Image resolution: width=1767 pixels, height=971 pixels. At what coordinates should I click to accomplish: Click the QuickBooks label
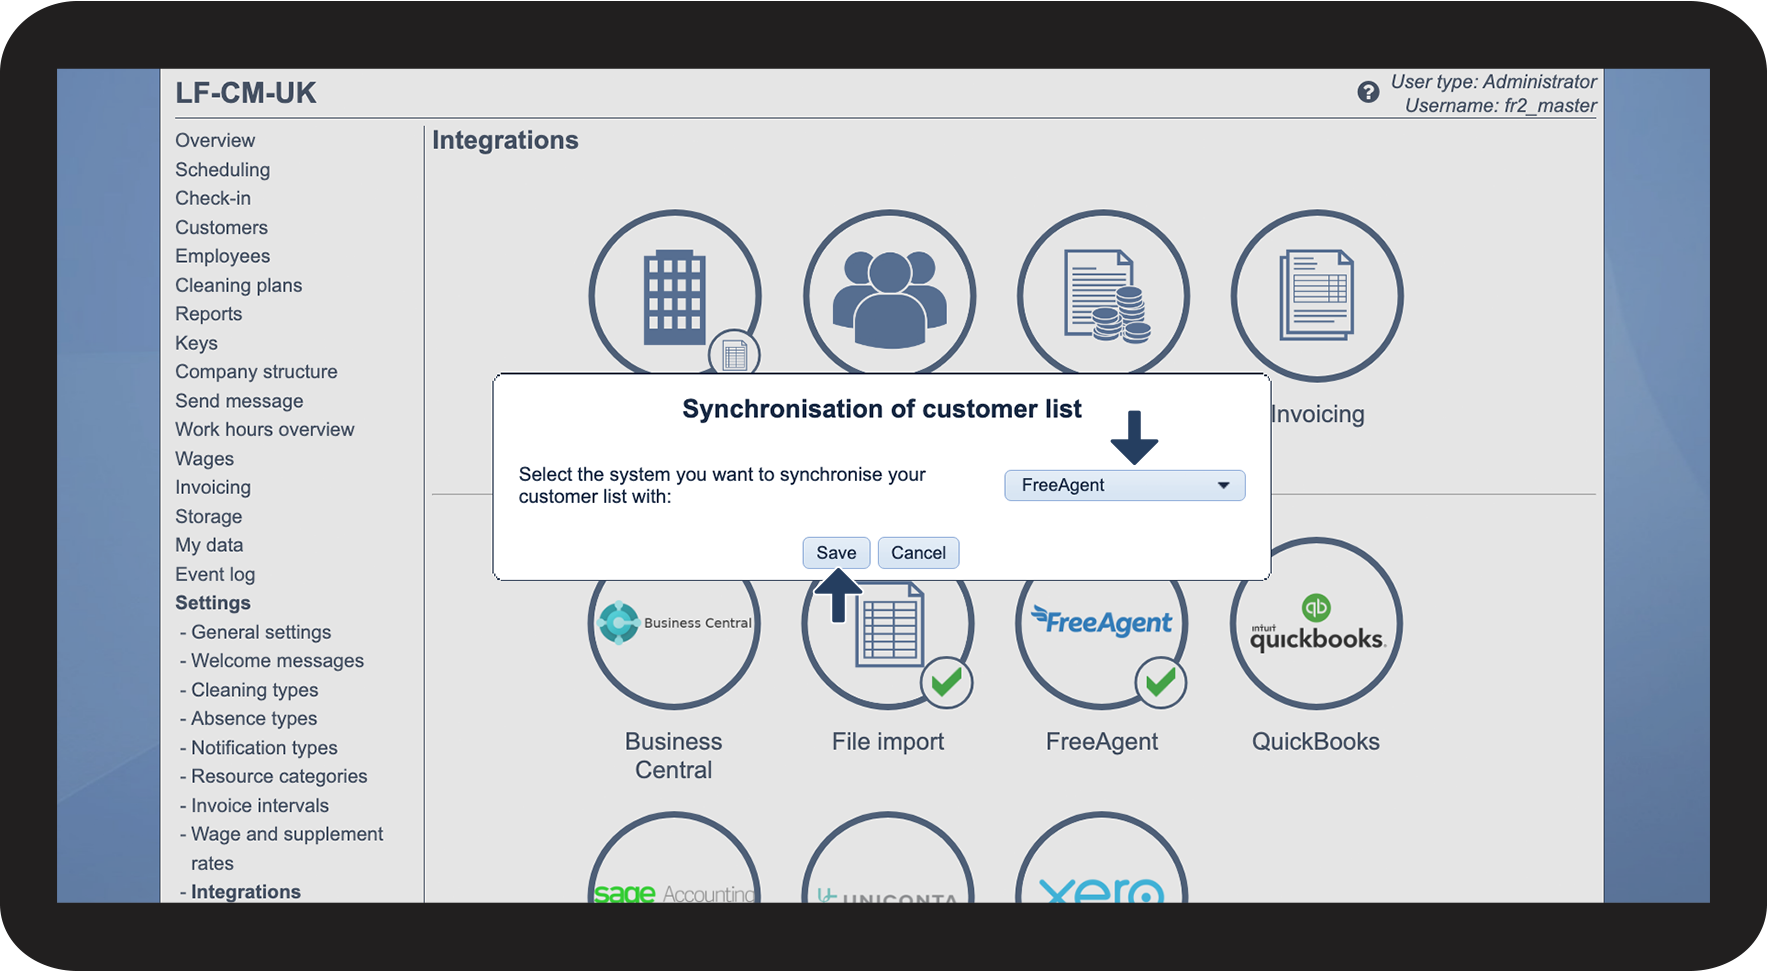click(1316, 741)
